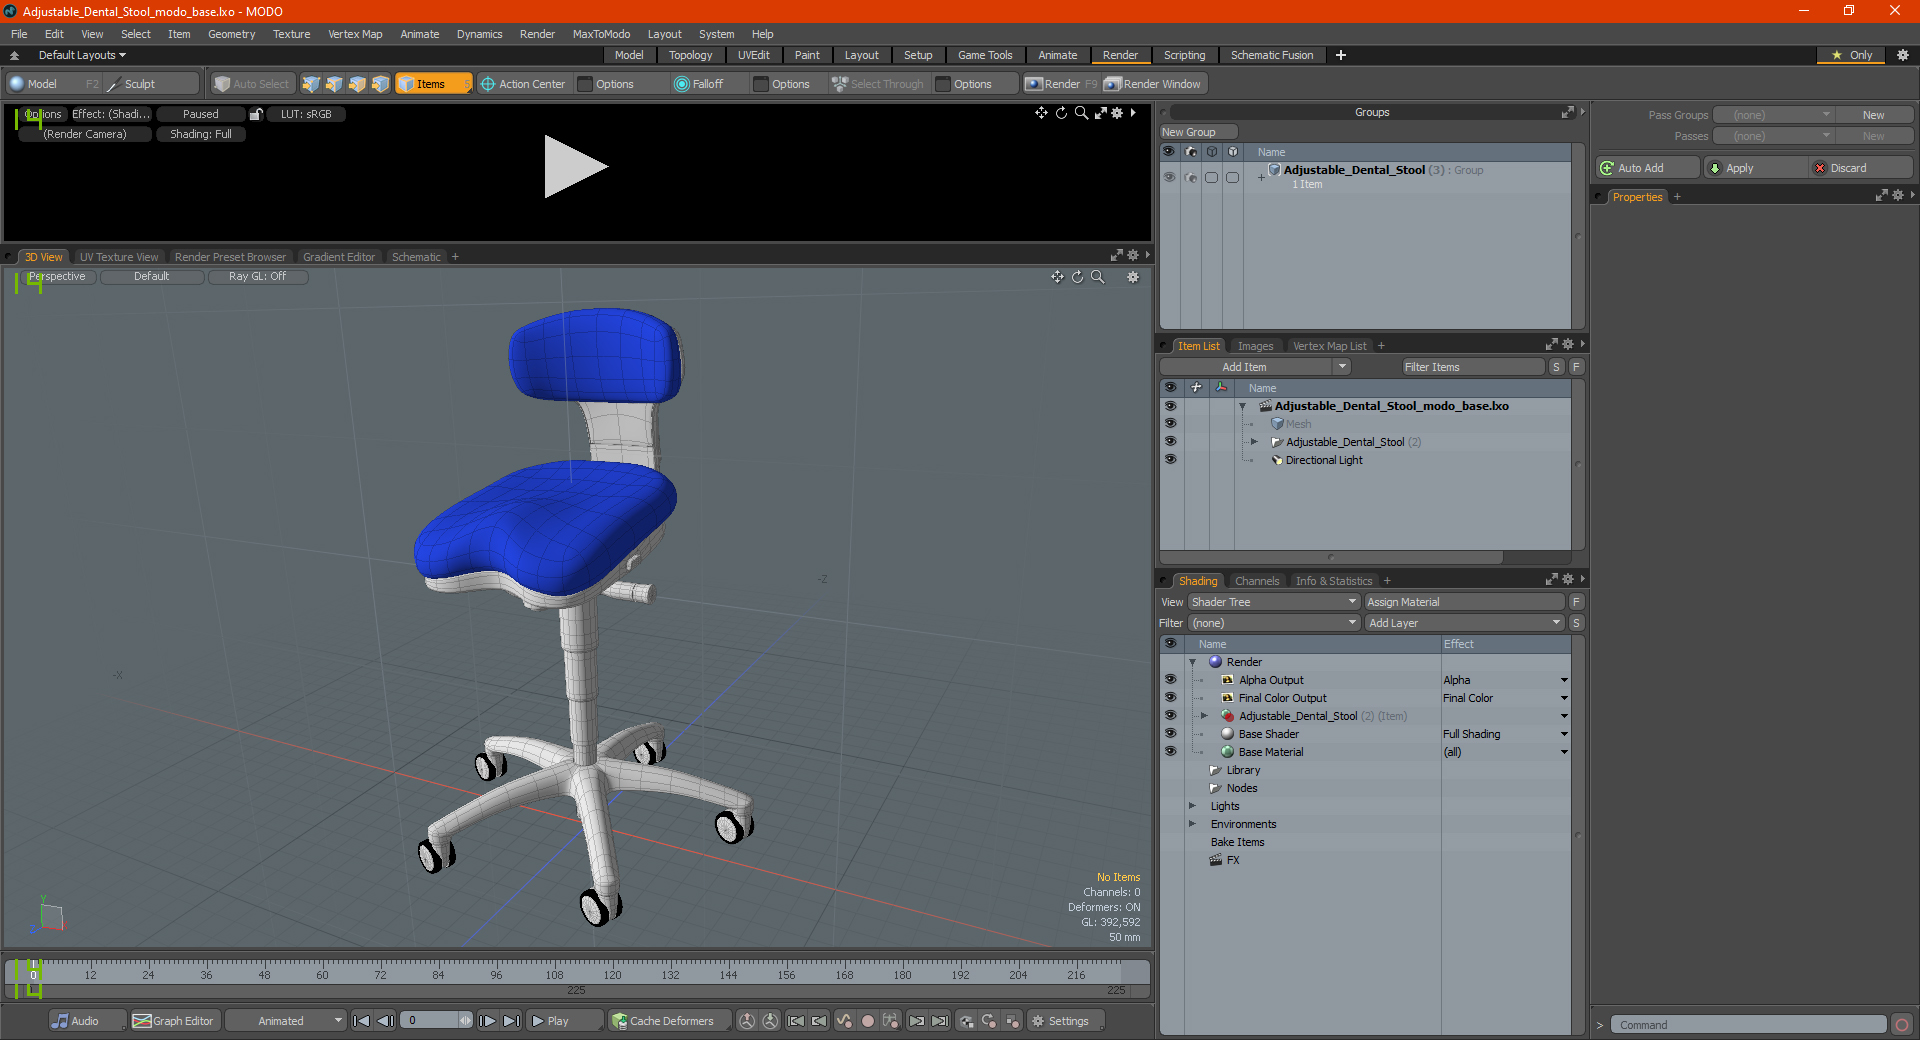Click the current frame number field
This screenshot has height=1040, width=1920.
(x=432, y=1021)
